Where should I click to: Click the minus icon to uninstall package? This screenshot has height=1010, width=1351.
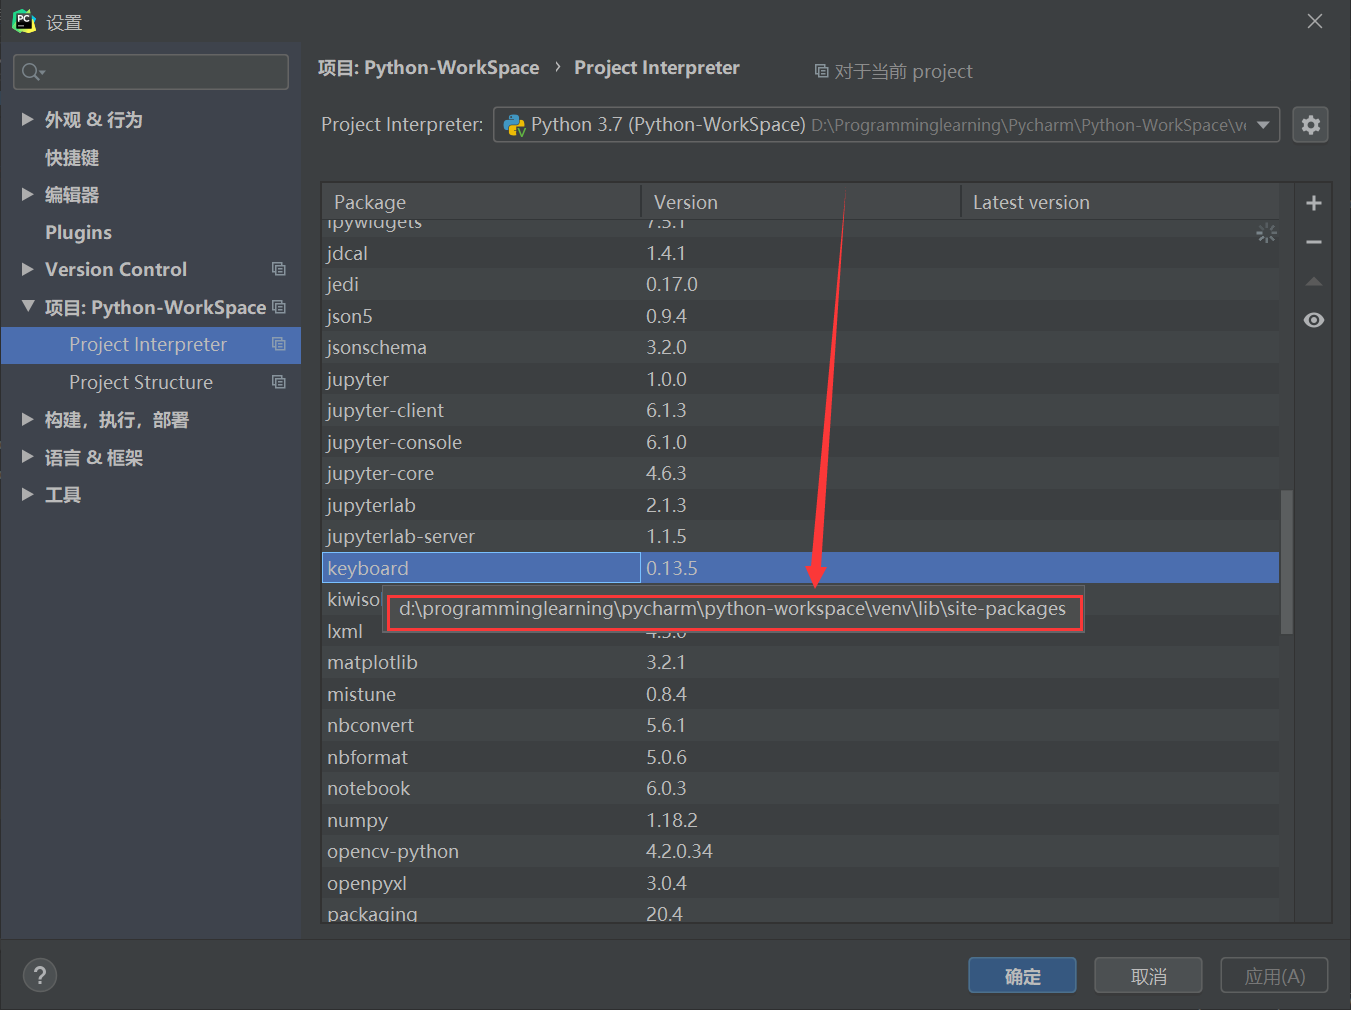(1314, 242)
